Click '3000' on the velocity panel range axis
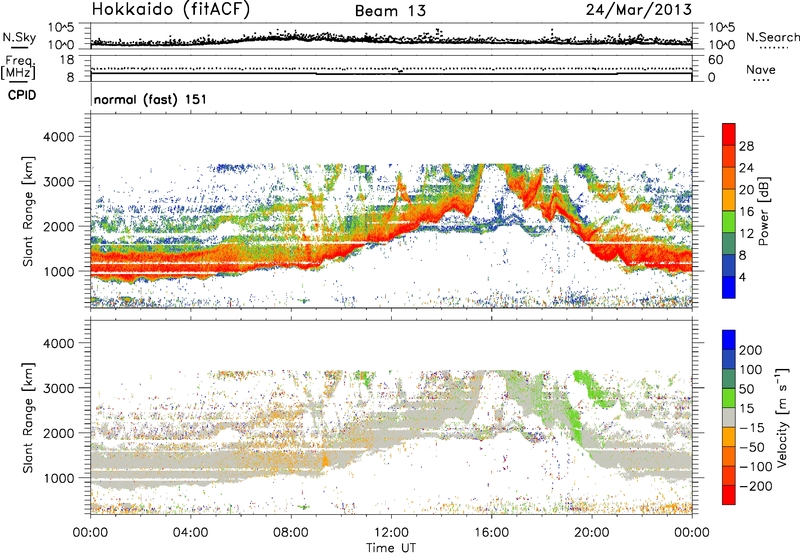Screen dimensions: 800x554 point(59,388)
